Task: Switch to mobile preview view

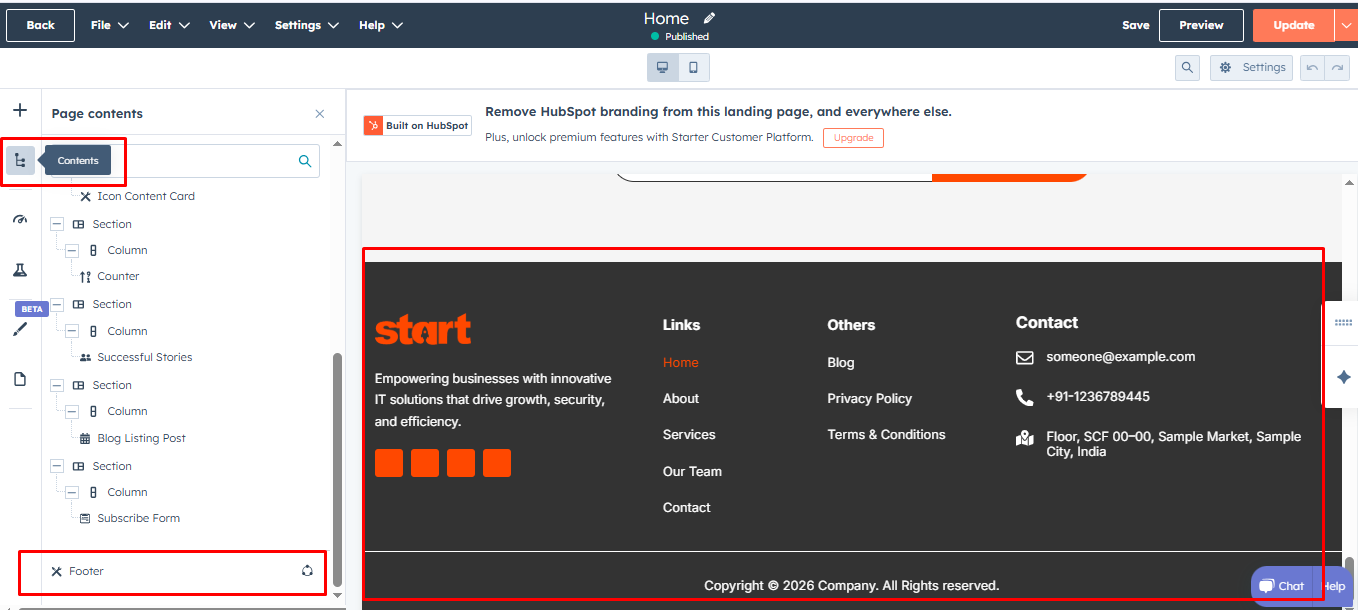Action: [693, 68]
